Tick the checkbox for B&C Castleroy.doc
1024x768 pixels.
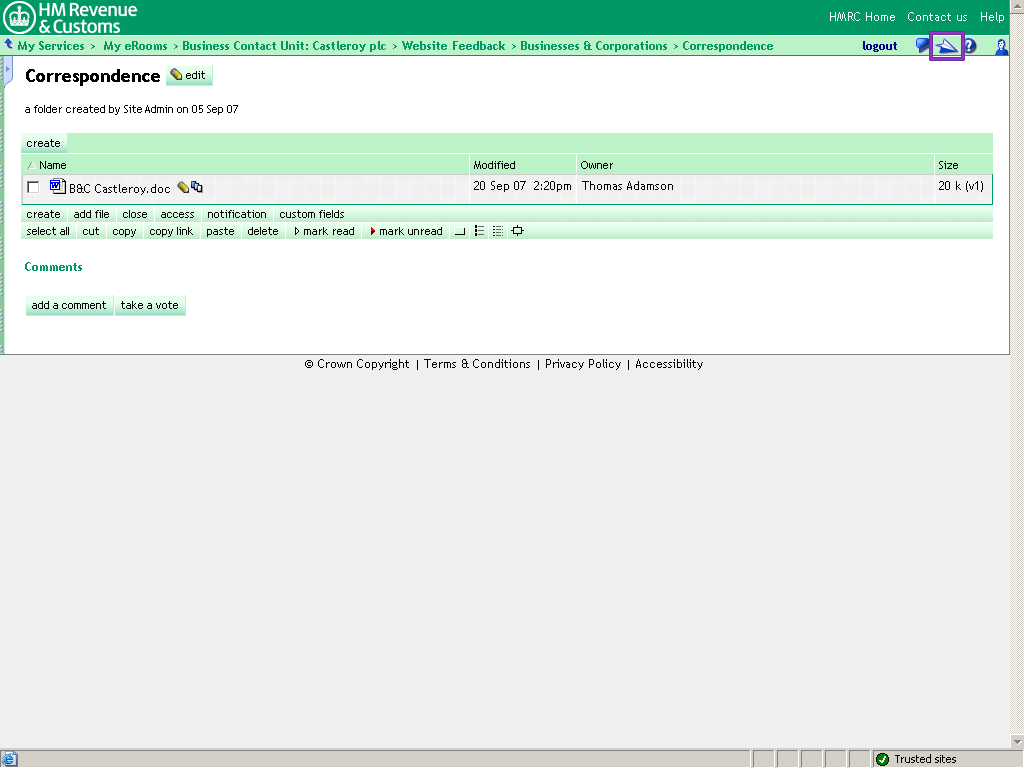point(33,187)
